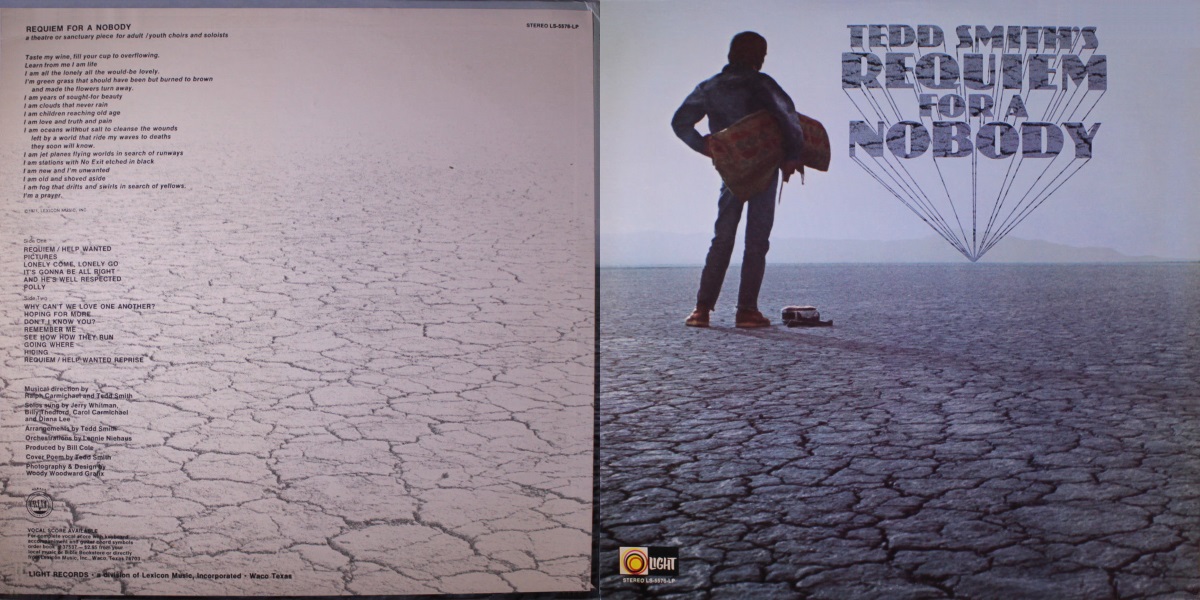
Task: Select the 'POLLY' track title
Action: click(35, 287)
